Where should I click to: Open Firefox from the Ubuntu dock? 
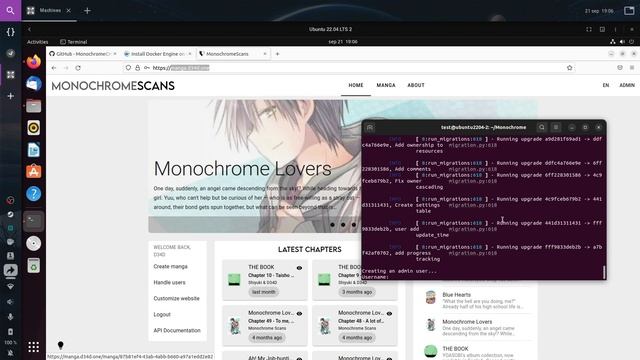[33, 62]
